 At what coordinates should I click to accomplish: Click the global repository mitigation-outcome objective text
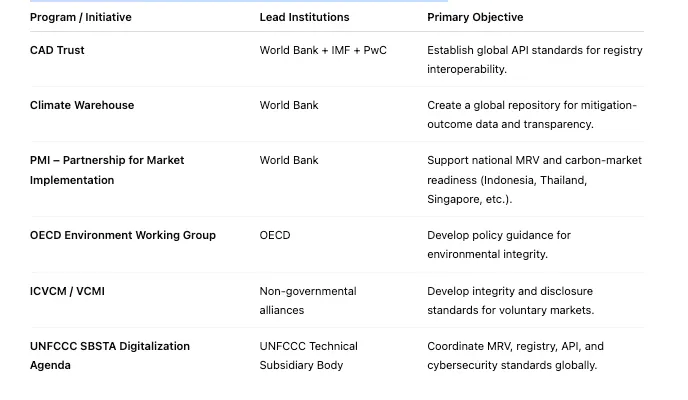click(x=531, y=114)
